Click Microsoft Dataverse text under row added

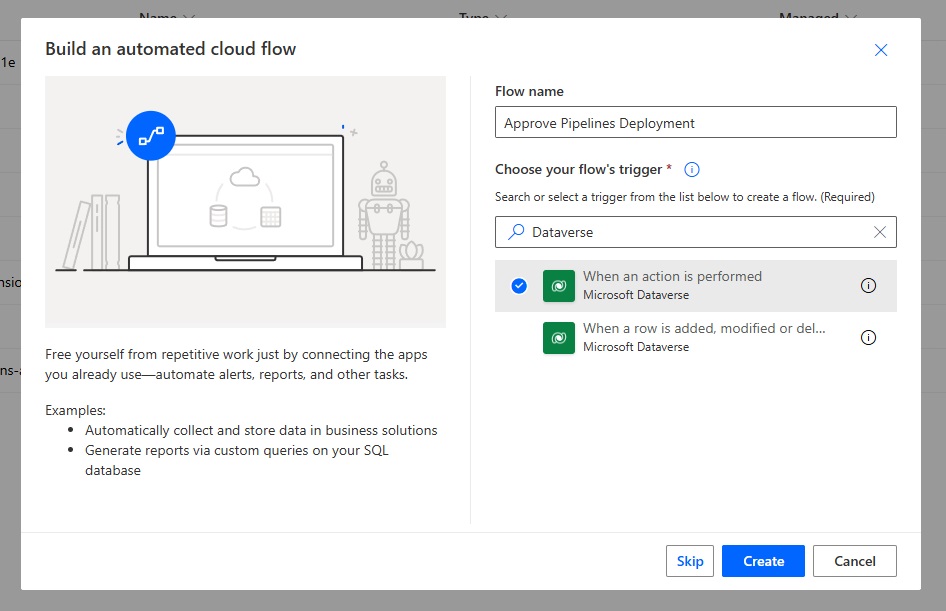(x=636, y=347)
